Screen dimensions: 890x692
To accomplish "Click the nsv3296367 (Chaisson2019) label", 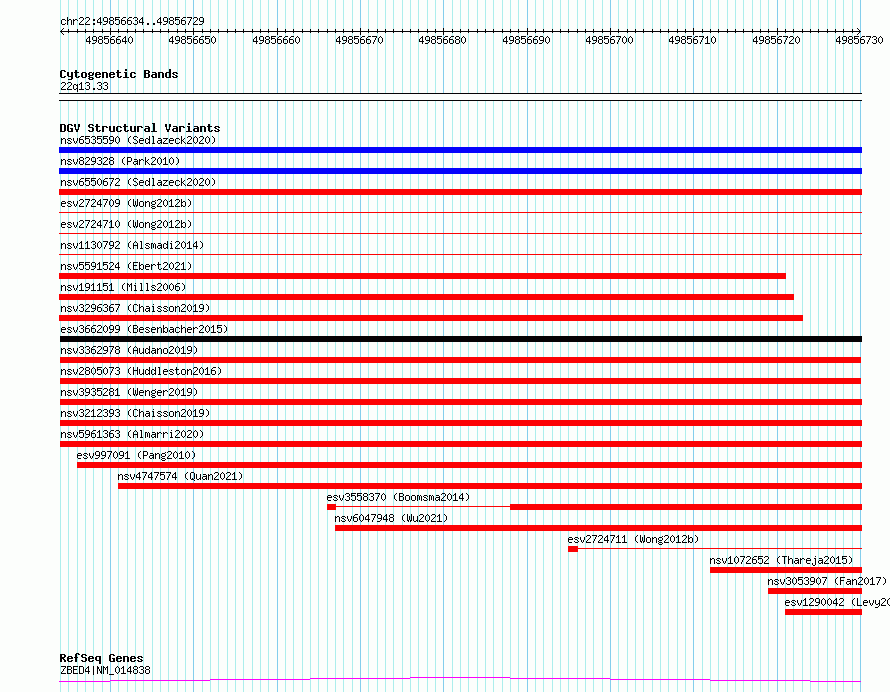I will point(135,308).
